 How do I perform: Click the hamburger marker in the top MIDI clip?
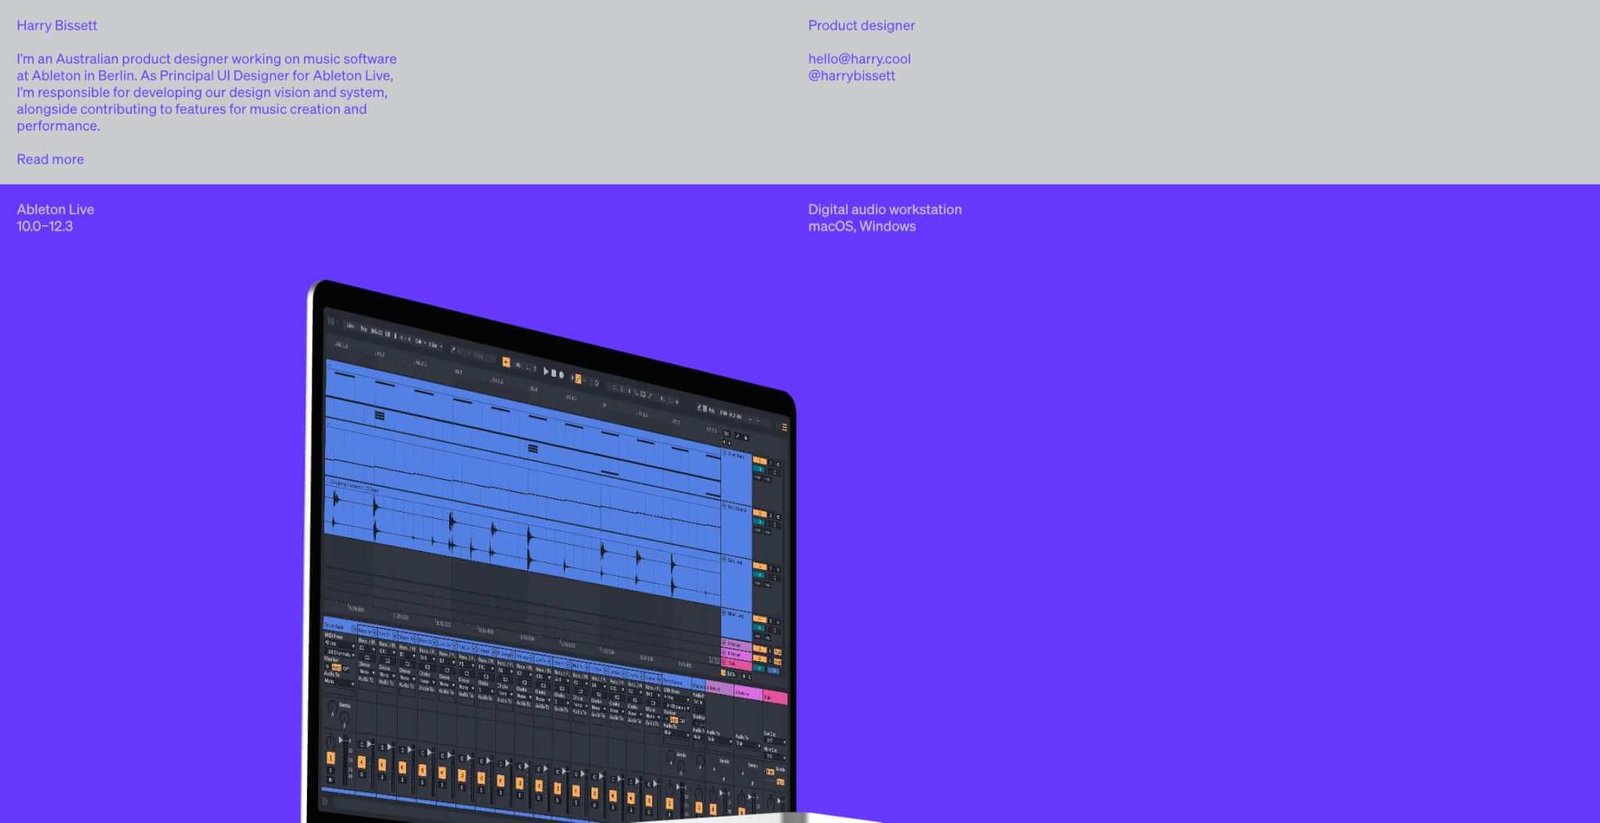(379, 415)
